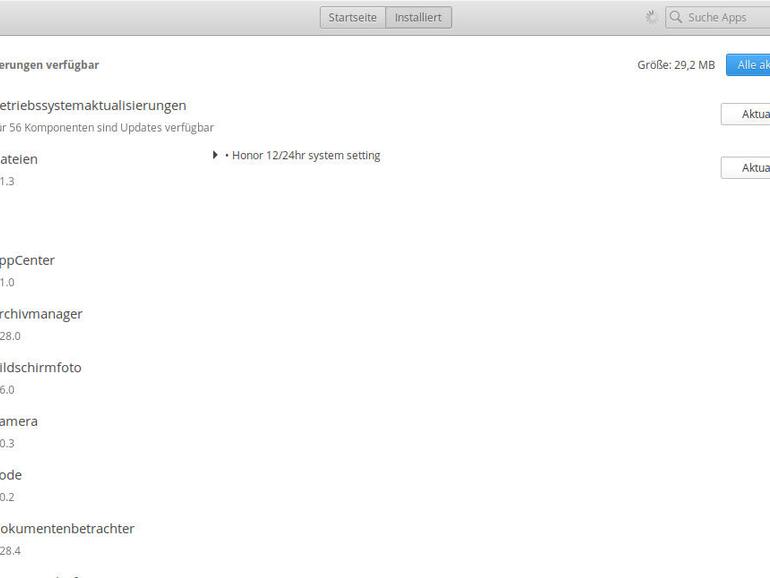Select 'Honor 12/24hr system setting' text
This screenshot has height=578, width=770.
pos(306,156)
